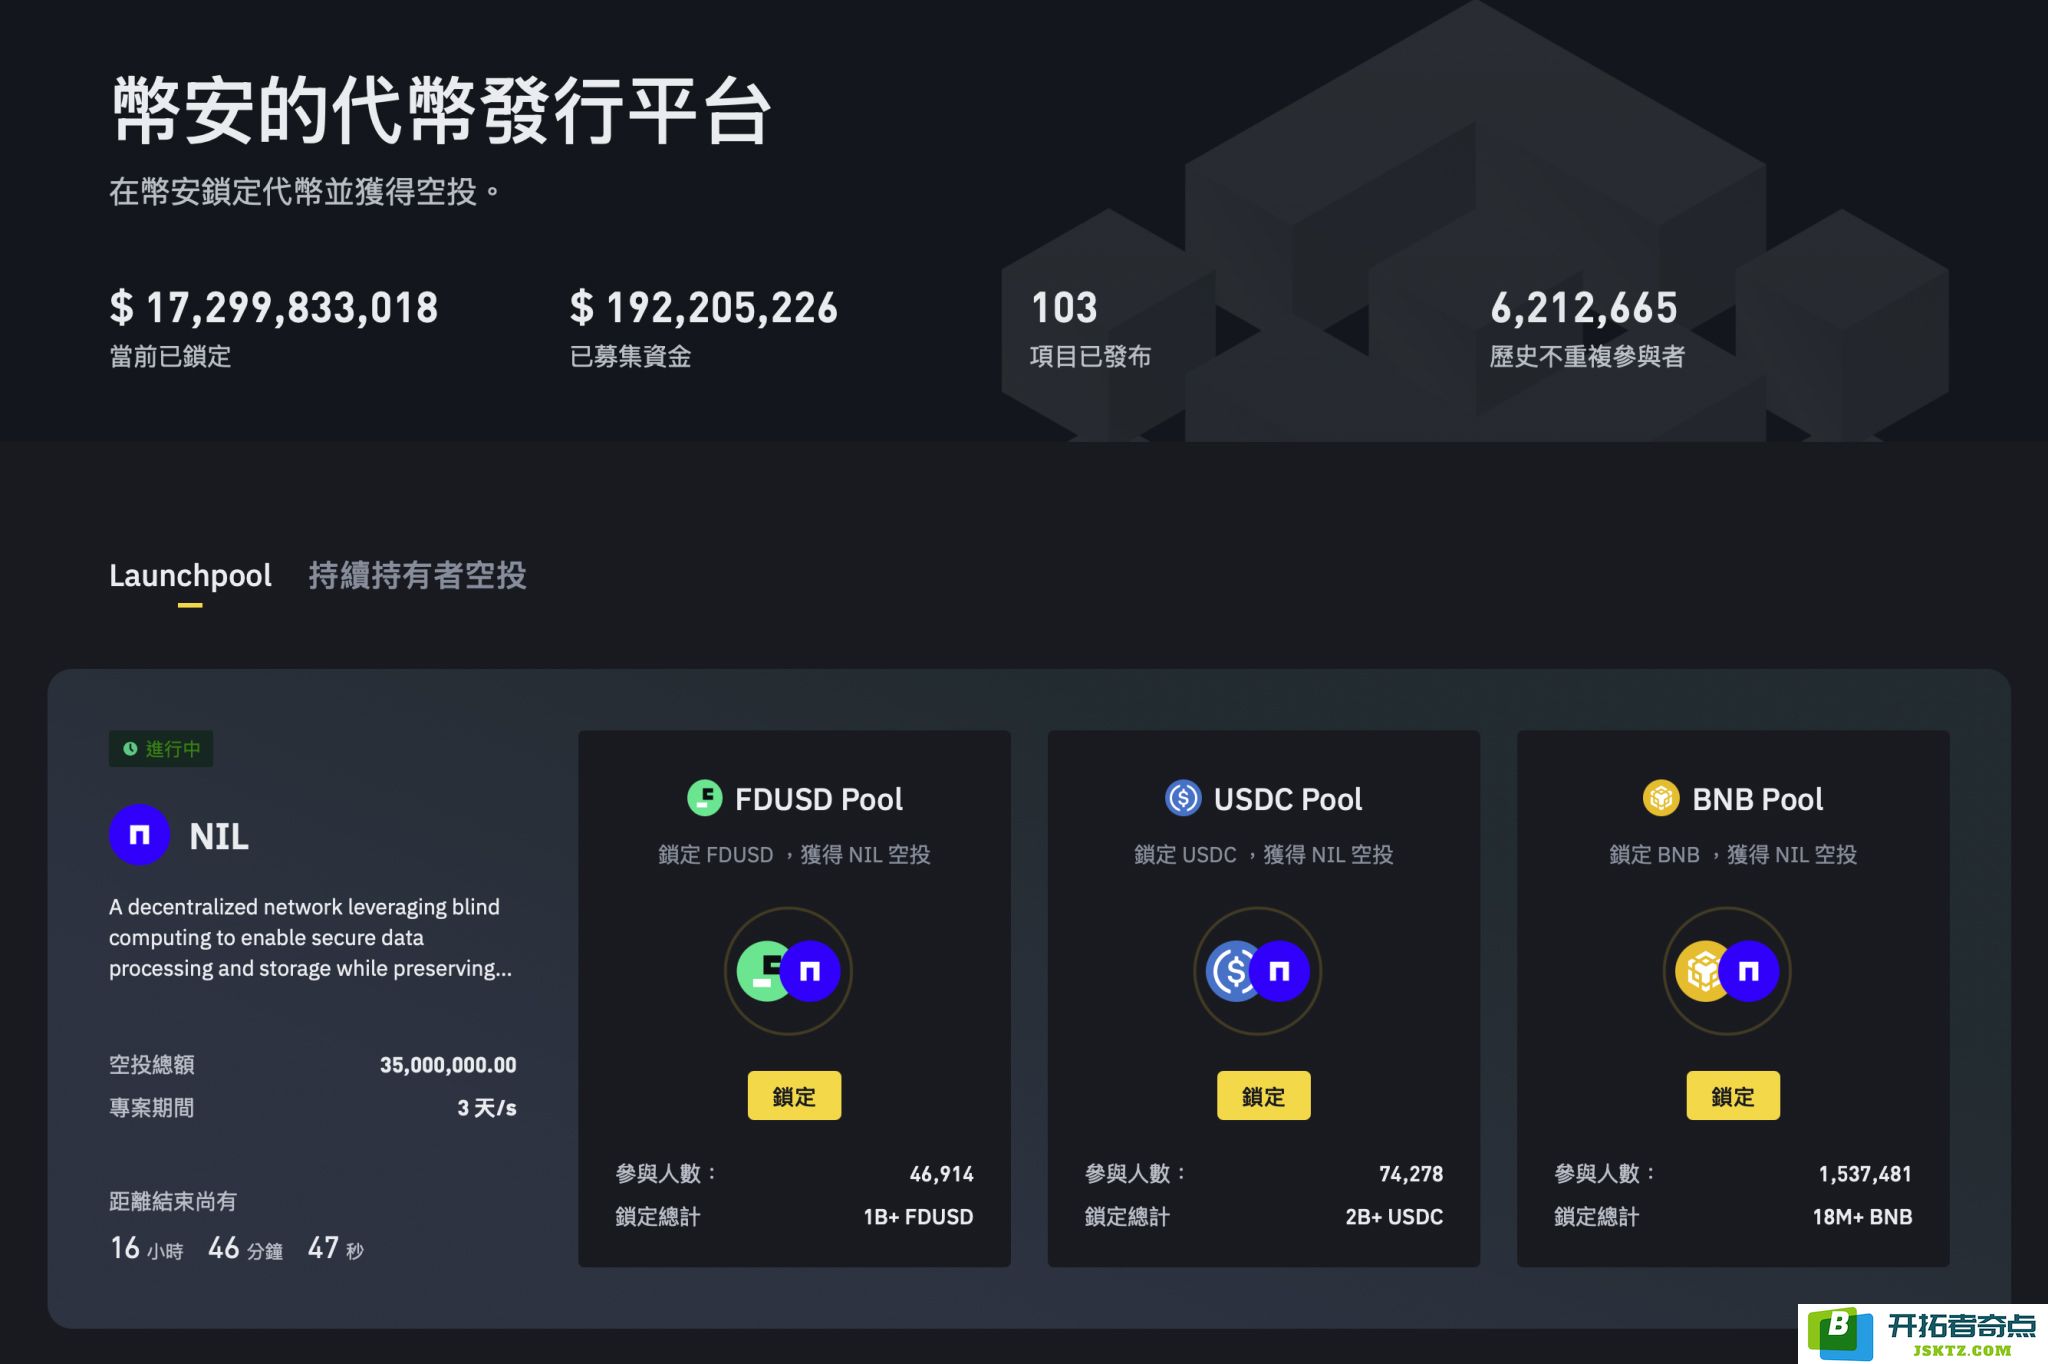Click the 幣安的代幣發行平台 heading
Image resolution: width=2048 pixels, height=1364 pixels.
[x=441, y=110]
